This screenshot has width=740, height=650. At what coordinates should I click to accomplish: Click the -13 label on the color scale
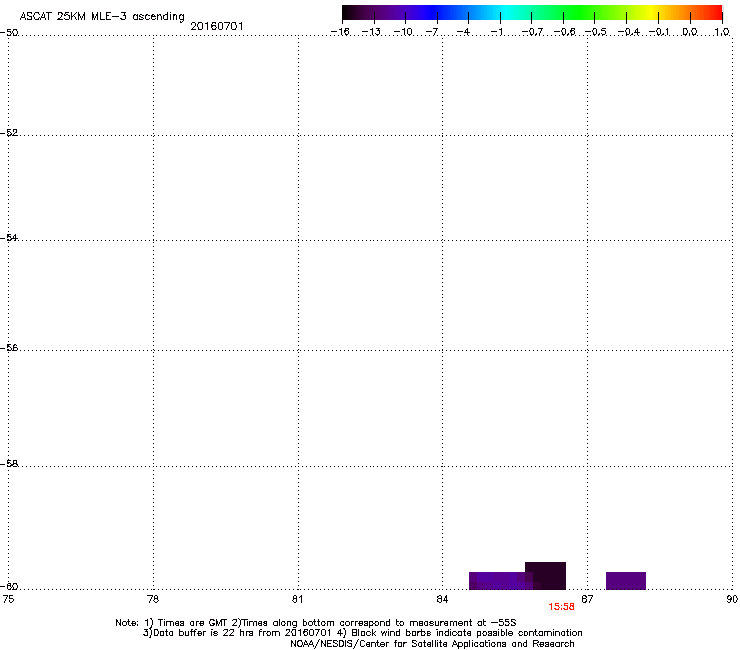pyautogui.click(x=371, y=32)
